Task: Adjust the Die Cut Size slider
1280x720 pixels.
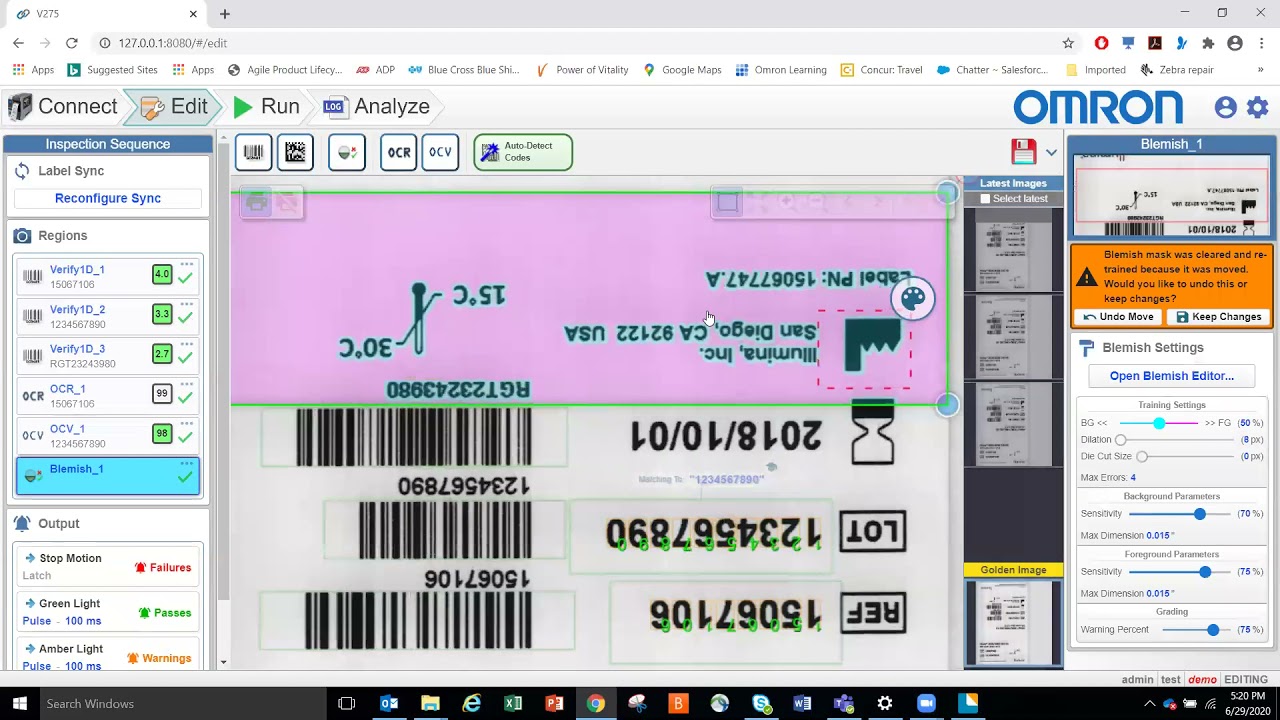Action: click(1142, 456)
